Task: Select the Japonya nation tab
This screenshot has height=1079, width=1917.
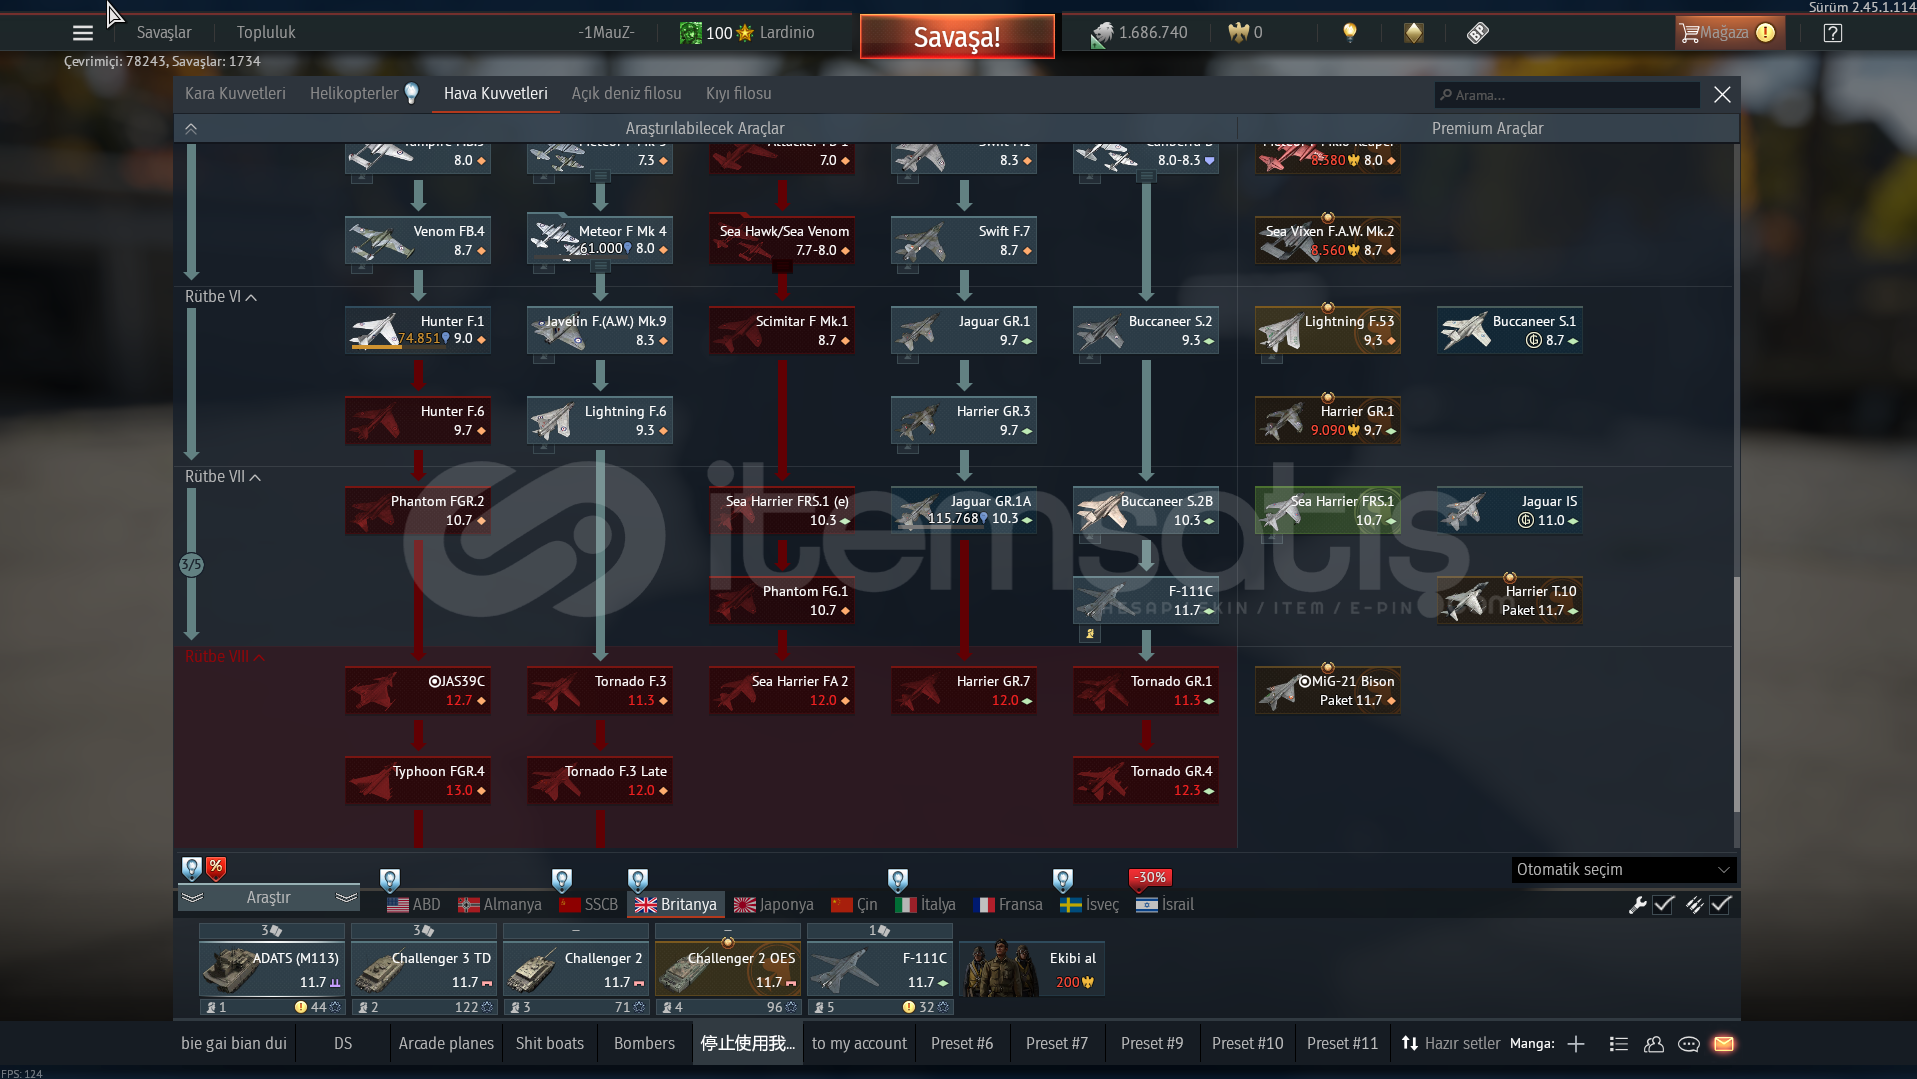Action: click(x=774, y=905)
